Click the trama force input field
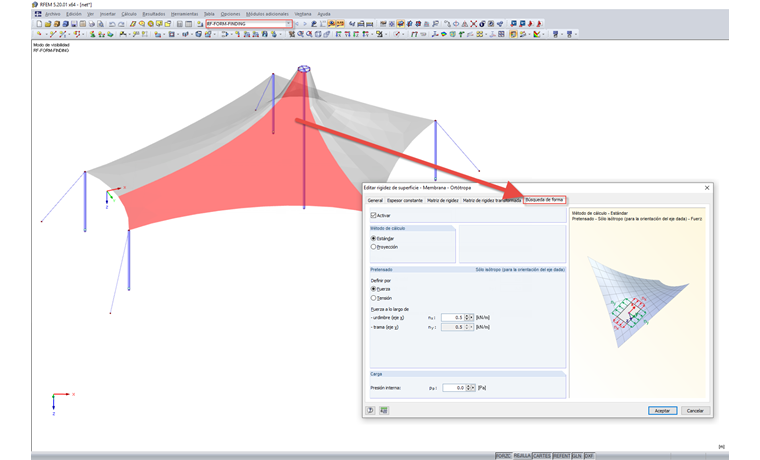Viewport: 760px width, 460px height. point(453,327)
